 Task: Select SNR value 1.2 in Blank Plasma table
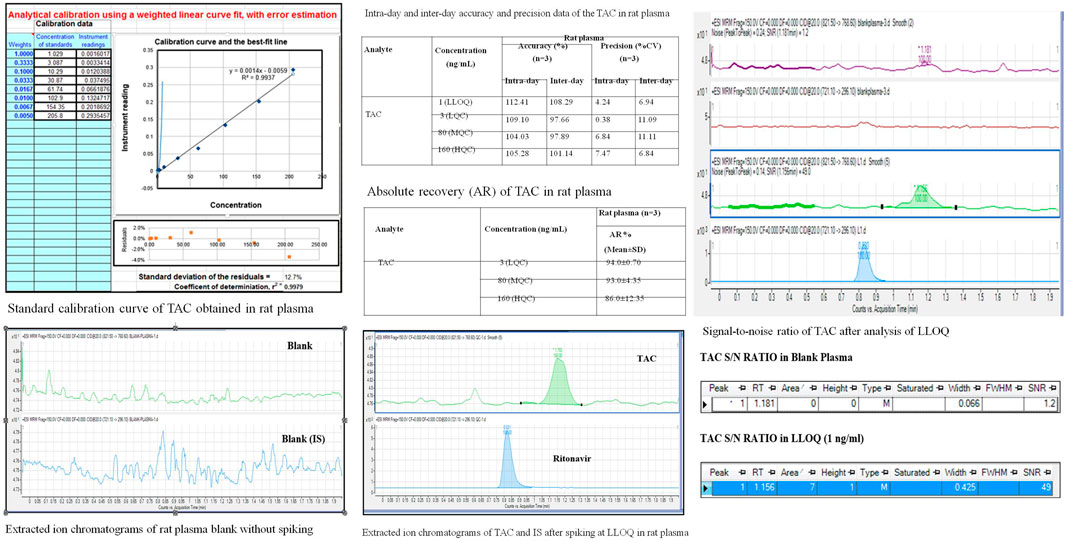(x=1052, y=404)
